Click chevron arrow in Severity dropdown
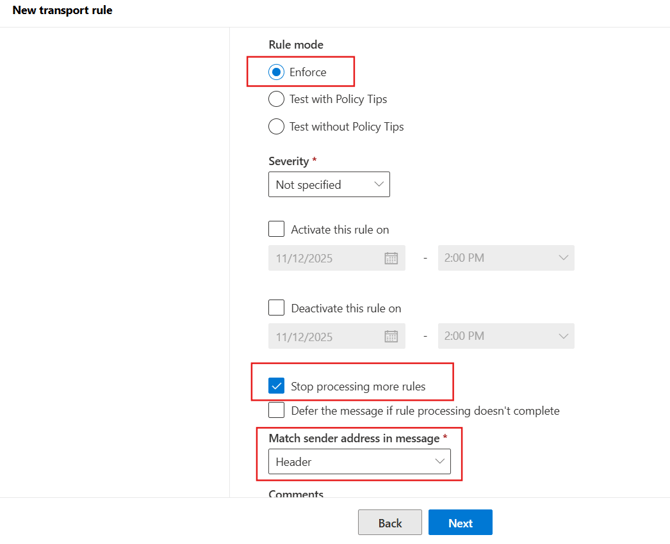 378,184
